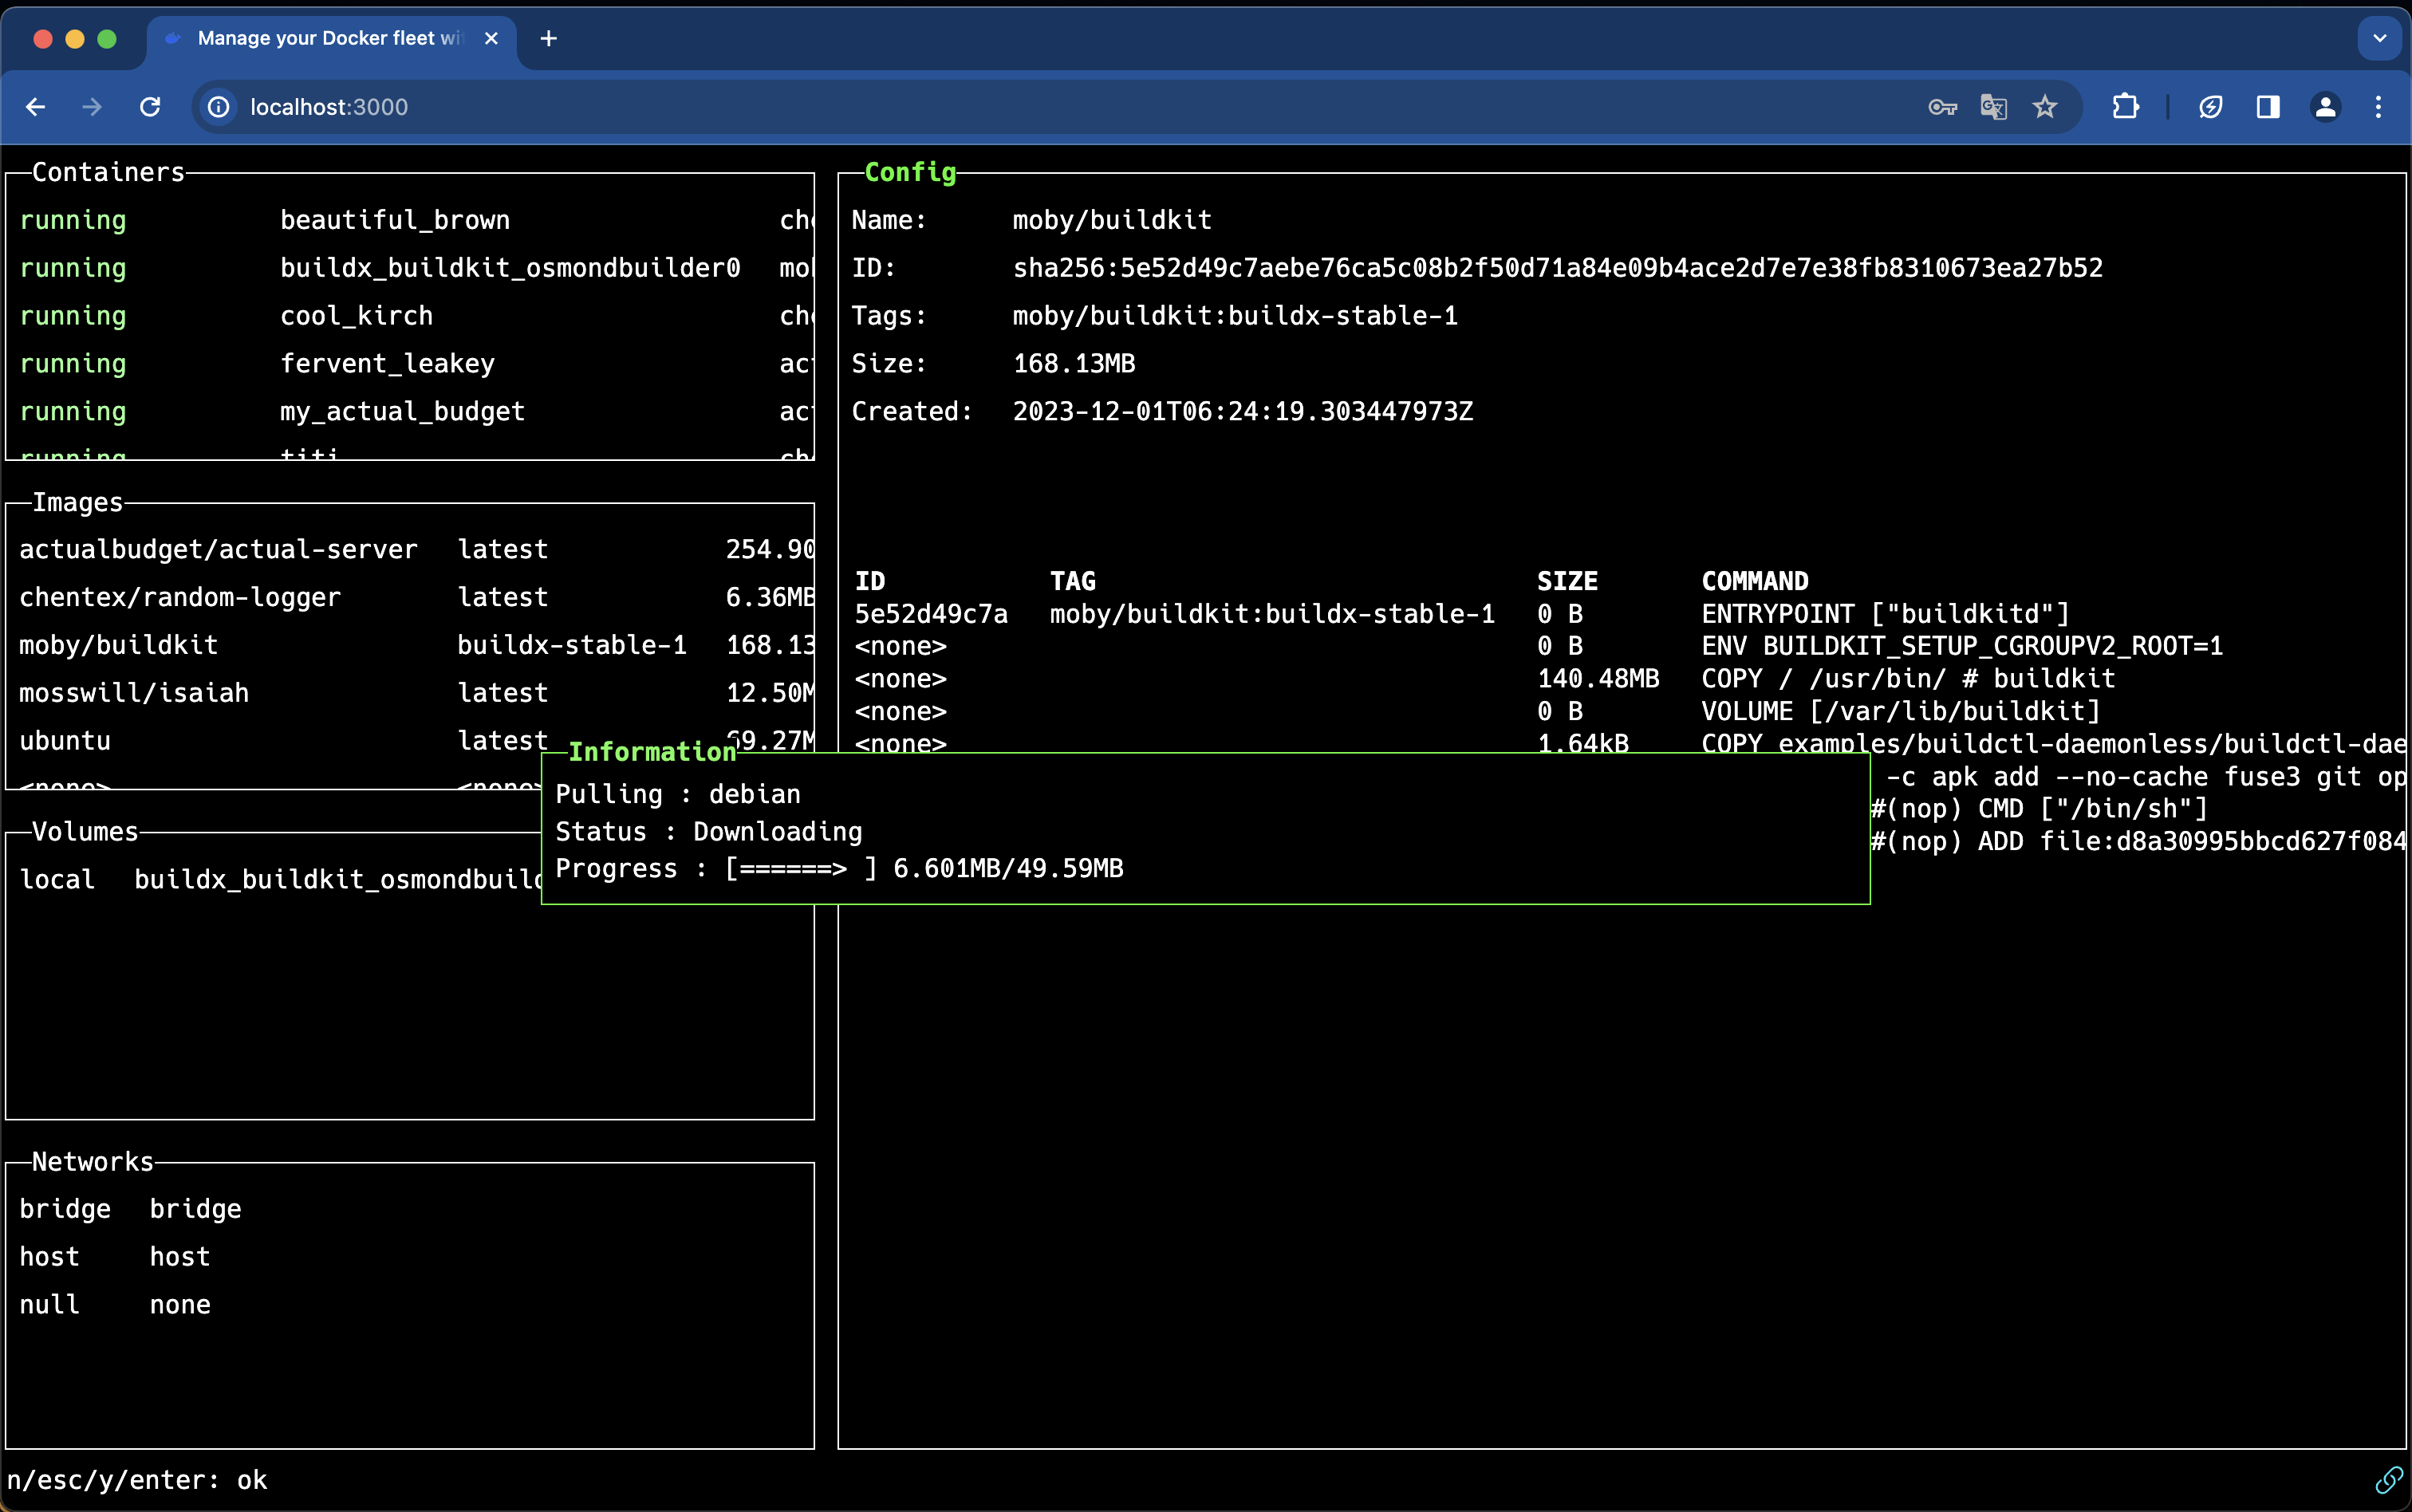Open the browser extensions puzzle icon

click(2125, 107)
